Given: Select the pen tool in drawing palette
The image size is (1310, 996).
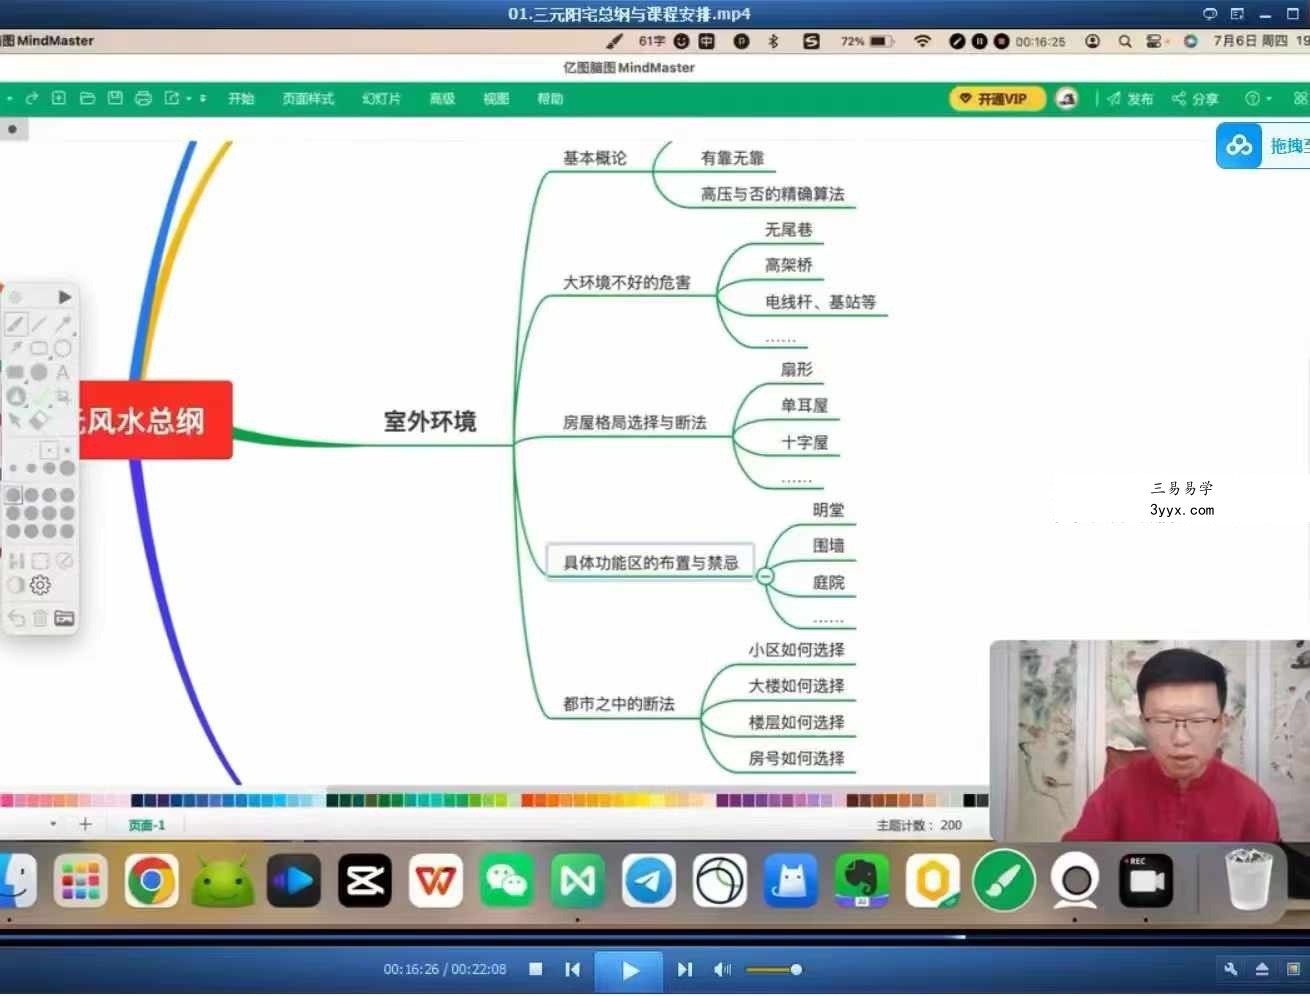Looking at the screenshot, I should point(15,324).
